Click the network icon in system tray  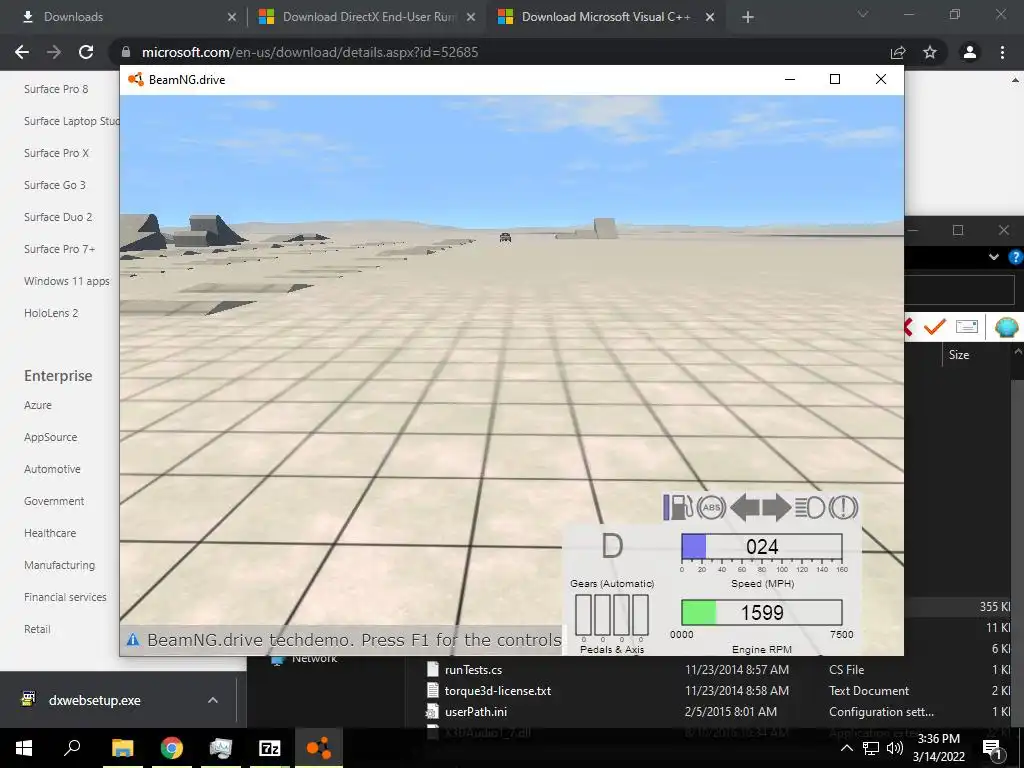(871, 748)
